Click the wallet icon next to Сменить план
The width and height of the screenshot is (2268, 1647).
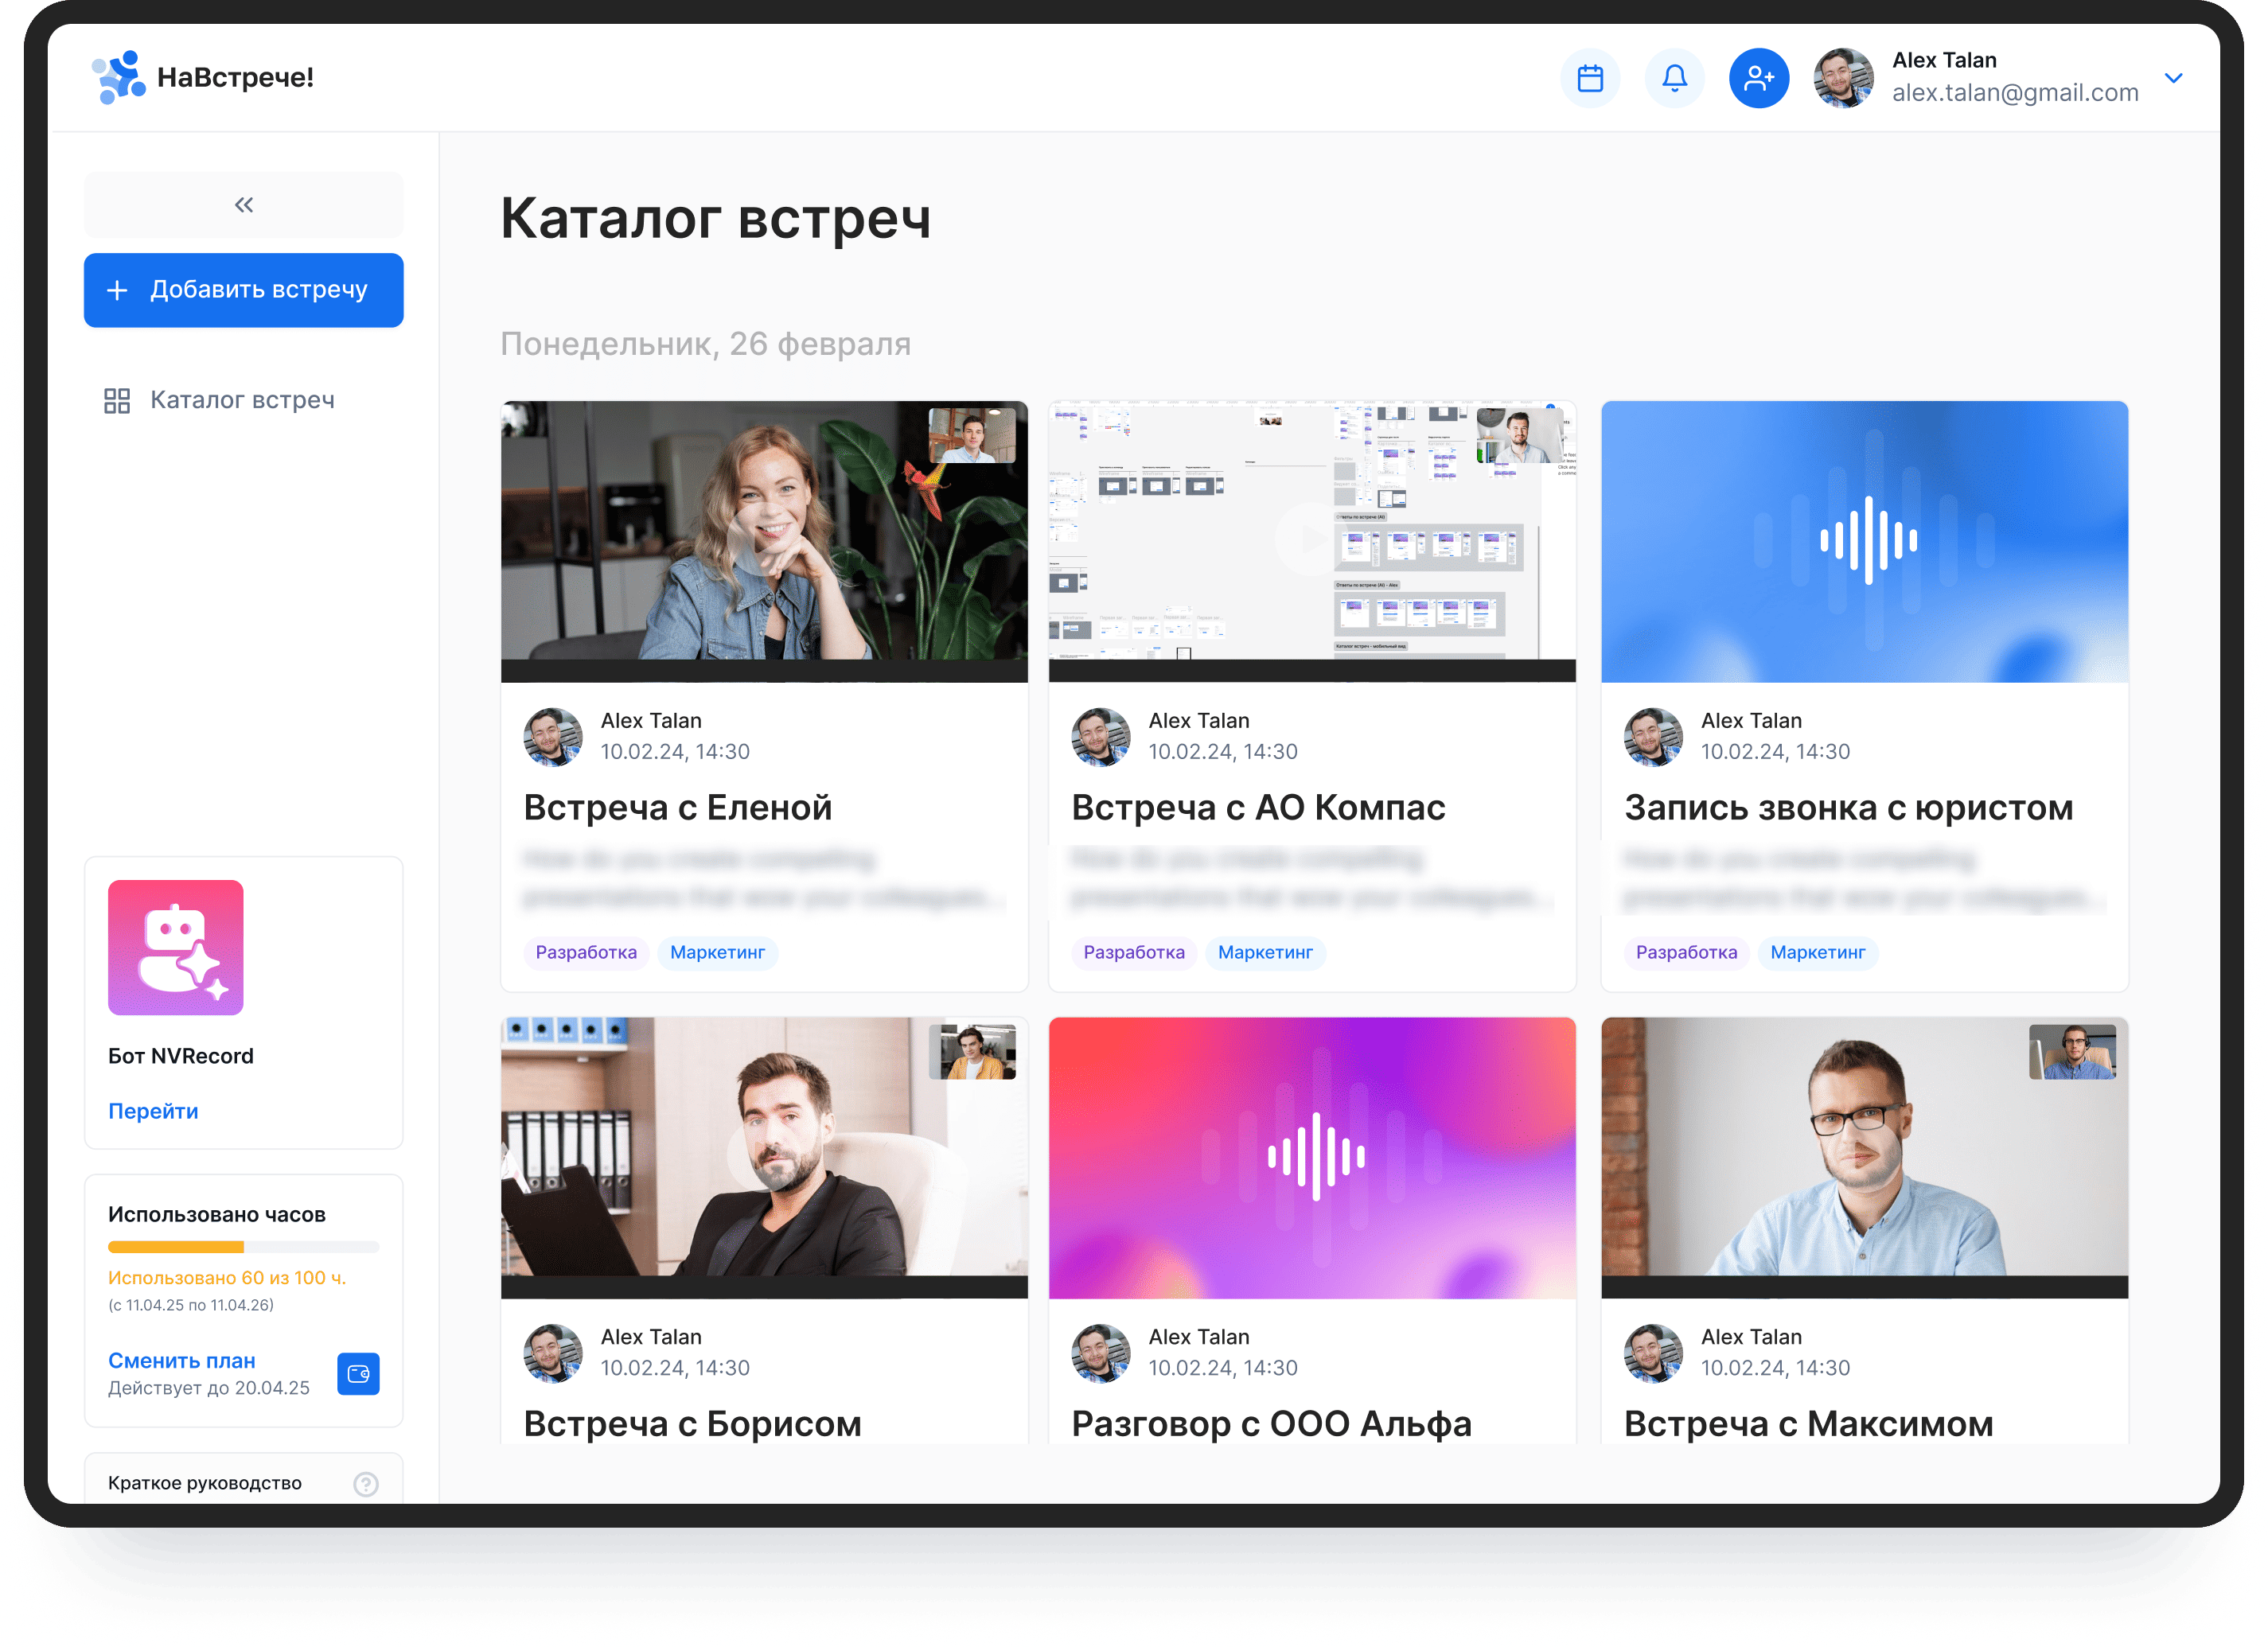(x=358, y=1373)
